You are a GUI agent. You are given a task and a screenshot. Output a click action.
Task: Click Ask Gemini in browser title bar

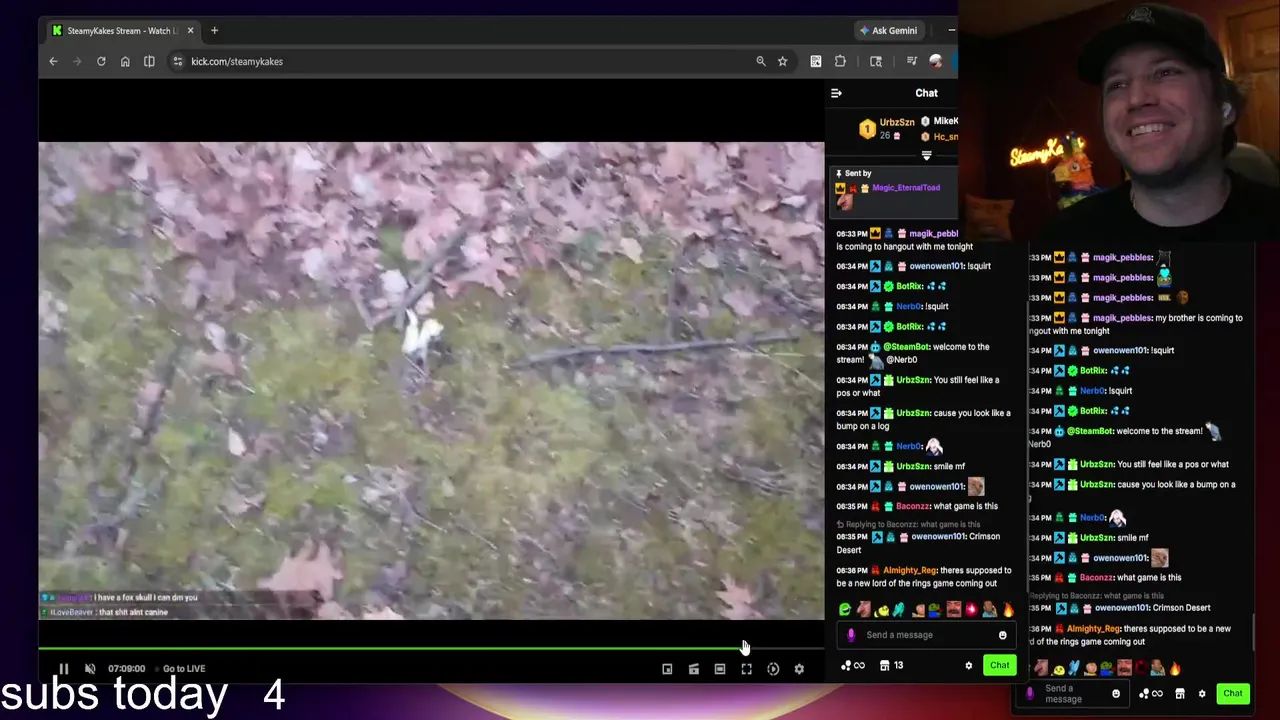click(888, 31)
